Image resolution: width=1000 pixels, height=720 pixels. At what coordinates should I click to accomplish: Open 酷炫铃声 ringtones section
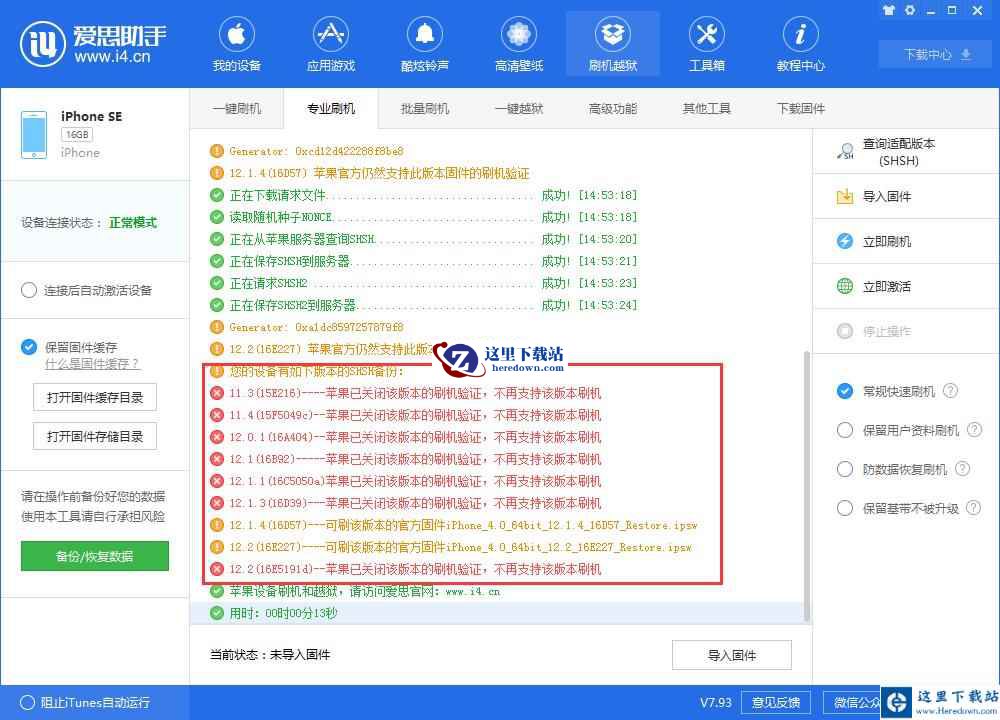click(425, 44)
